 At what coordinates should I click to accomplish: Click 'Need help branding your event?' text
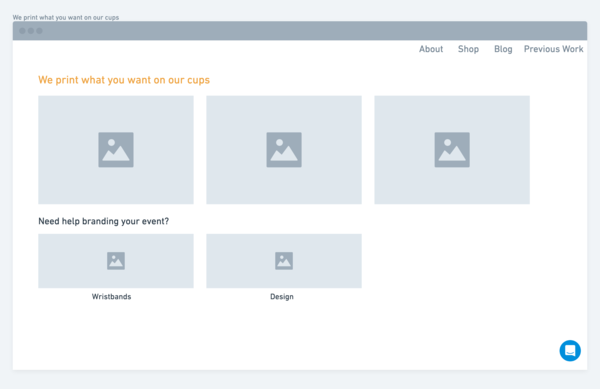point(103,221)
